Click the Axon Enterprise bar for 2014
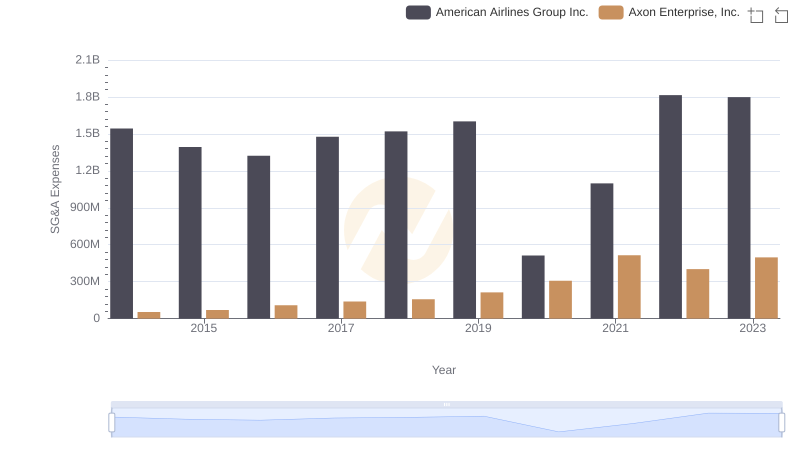This screenshot has width=800, height=461. pyautogui.click(x=149, y=315)
